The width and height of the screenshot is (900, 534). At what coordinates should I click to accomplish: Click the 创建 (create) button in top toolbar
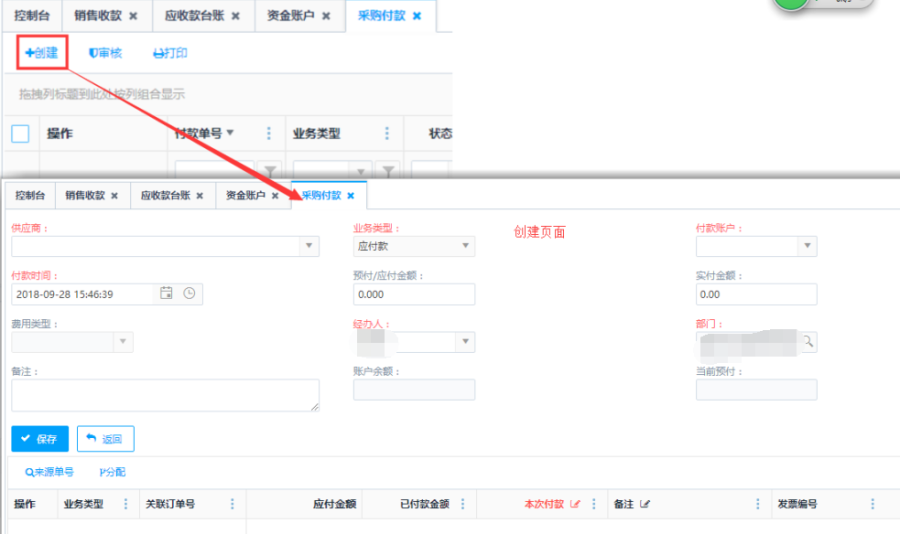pos(42,53)
